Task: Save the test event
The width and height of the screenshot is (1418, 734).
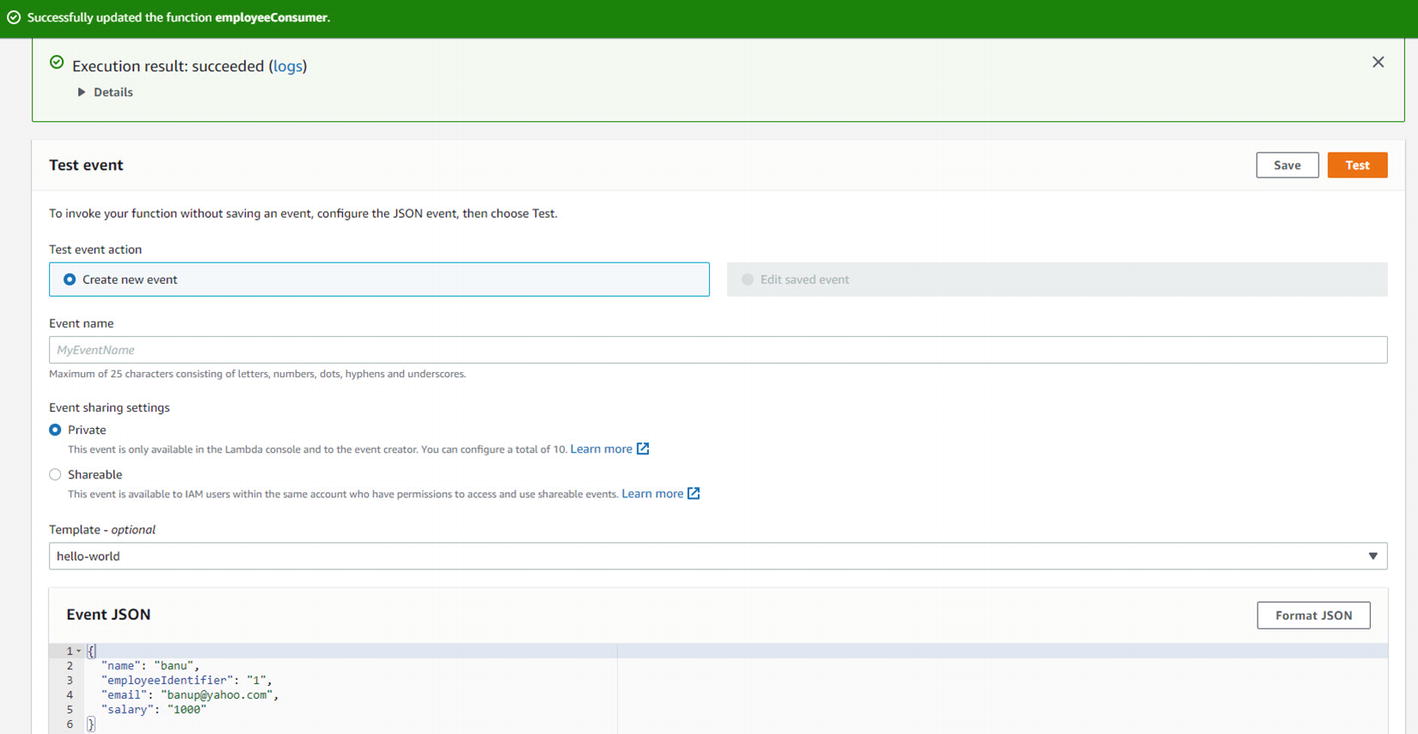Action: pos(1286,165)
